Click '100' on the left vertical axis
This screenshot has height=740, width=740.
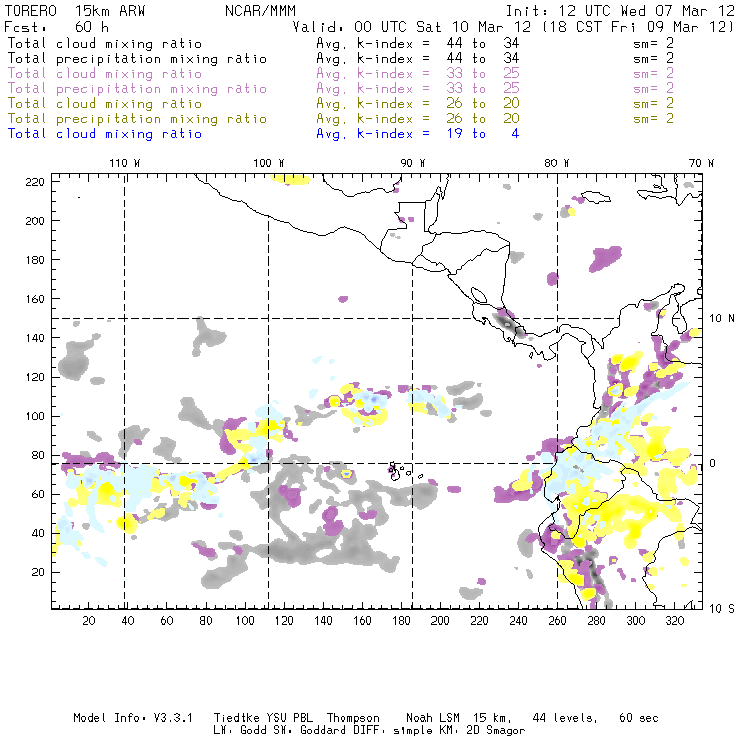coord(35,416)
